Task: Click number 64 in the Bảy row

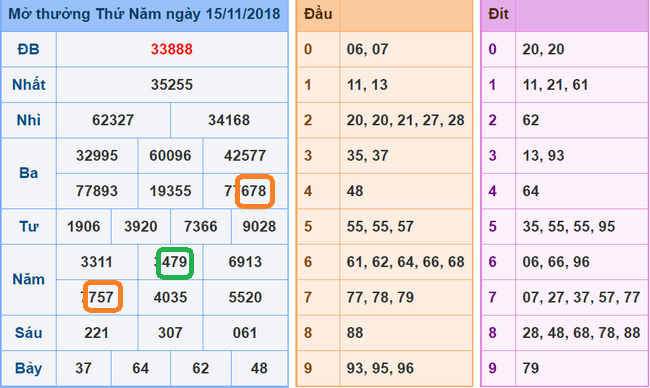Action: click(x=141, y=369)
